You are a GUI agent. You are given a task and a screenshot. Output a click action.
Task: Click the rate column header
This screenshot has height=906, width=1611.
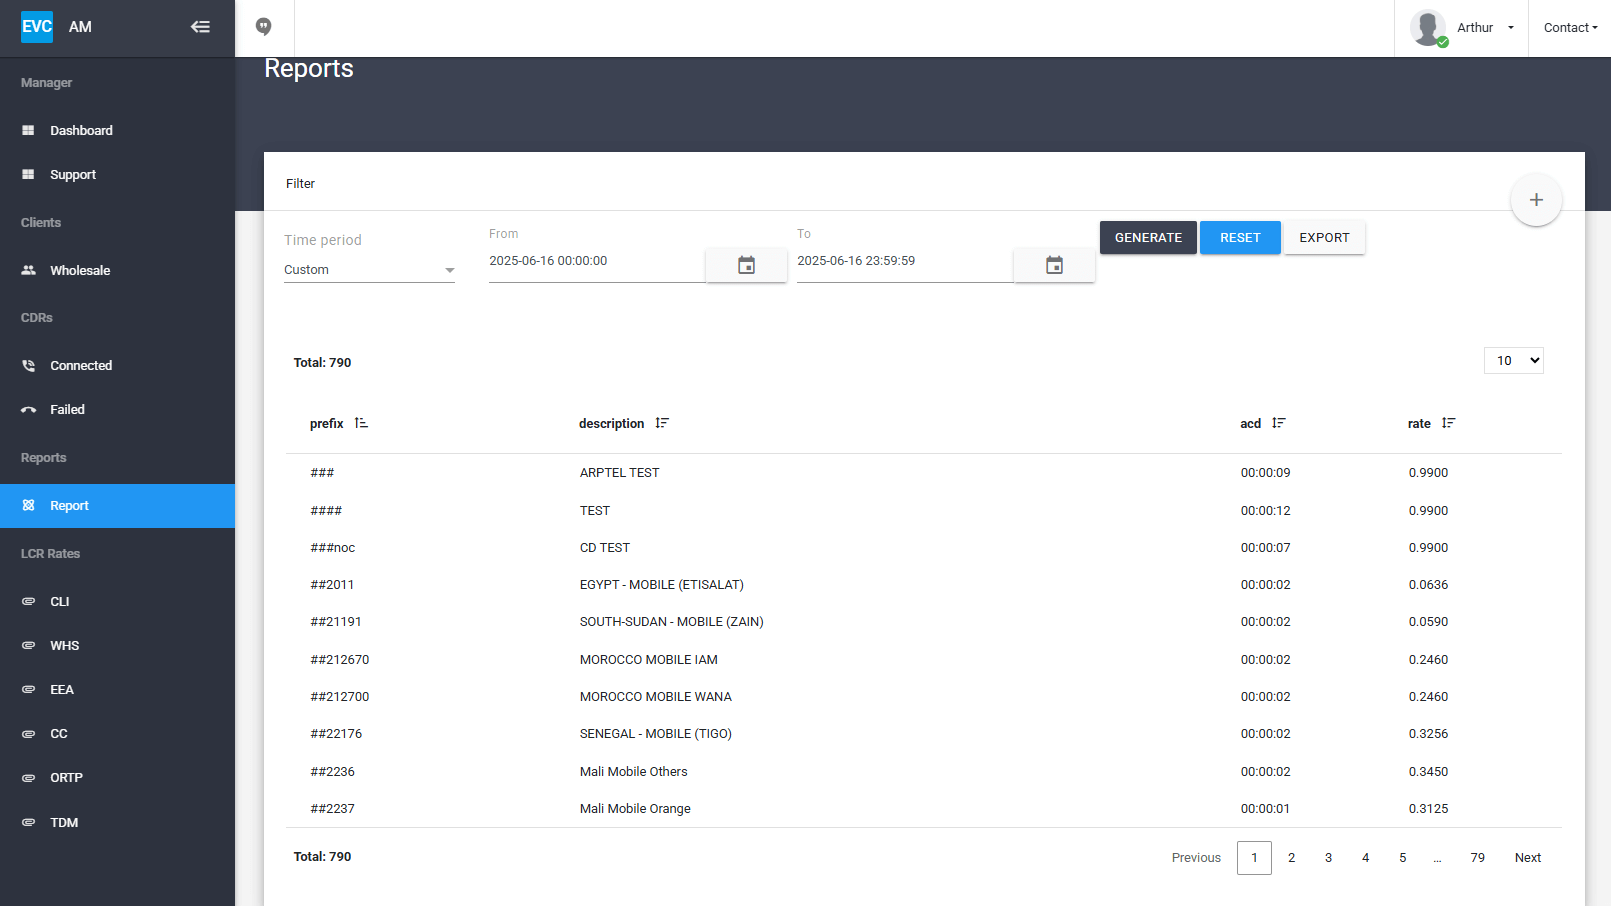pos(1419,424)
